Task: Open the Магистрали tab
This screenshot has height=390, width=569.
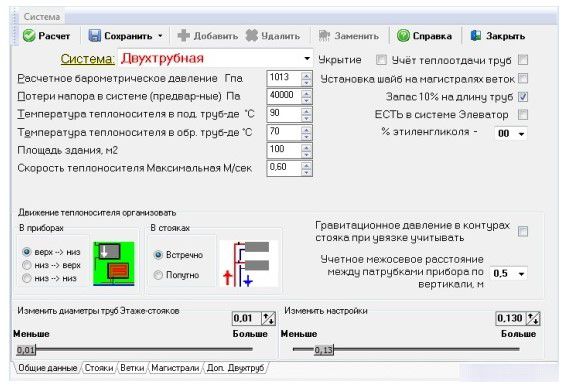Action: pyautogui.click(x=175, y=368)
